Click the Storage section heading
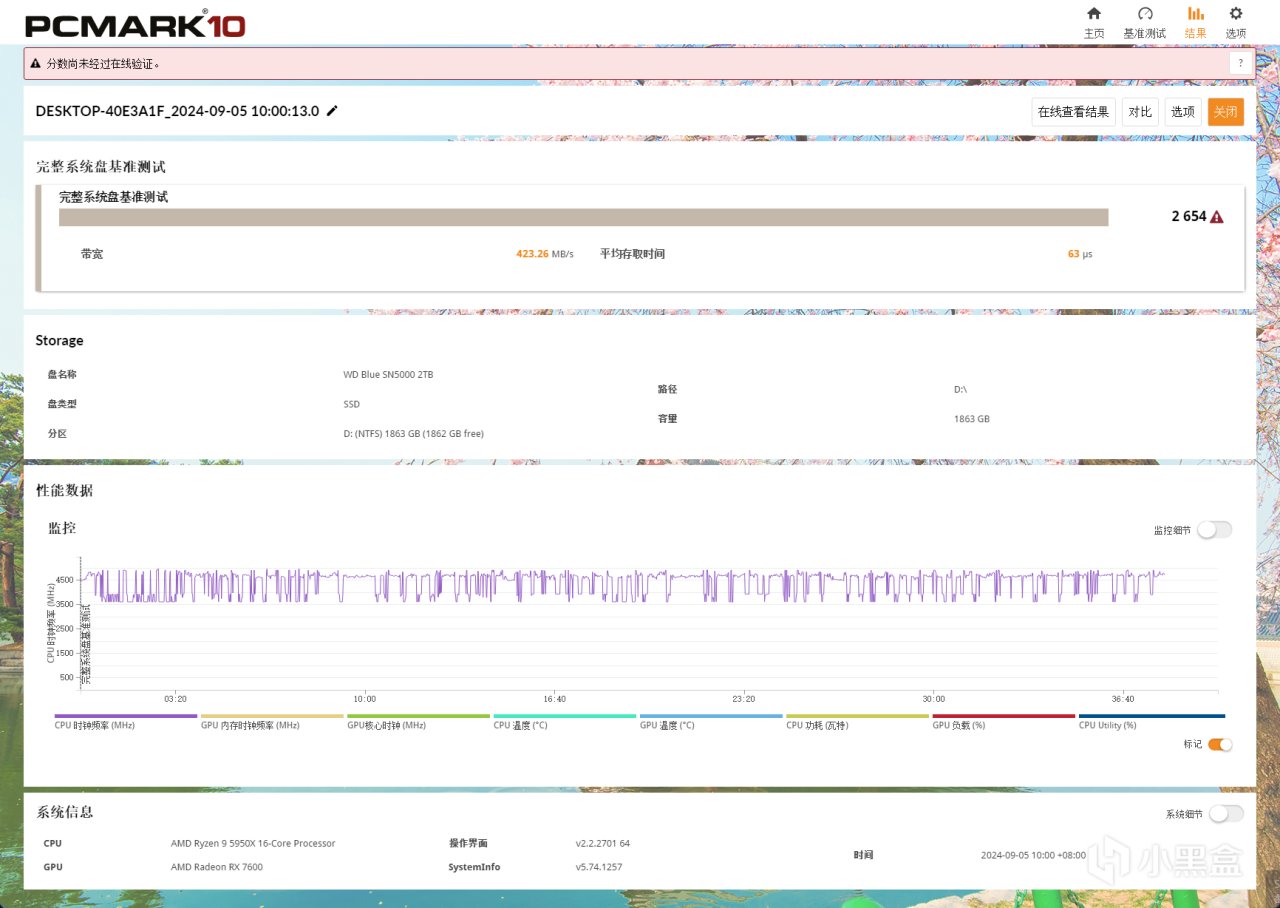 point(59,340)
